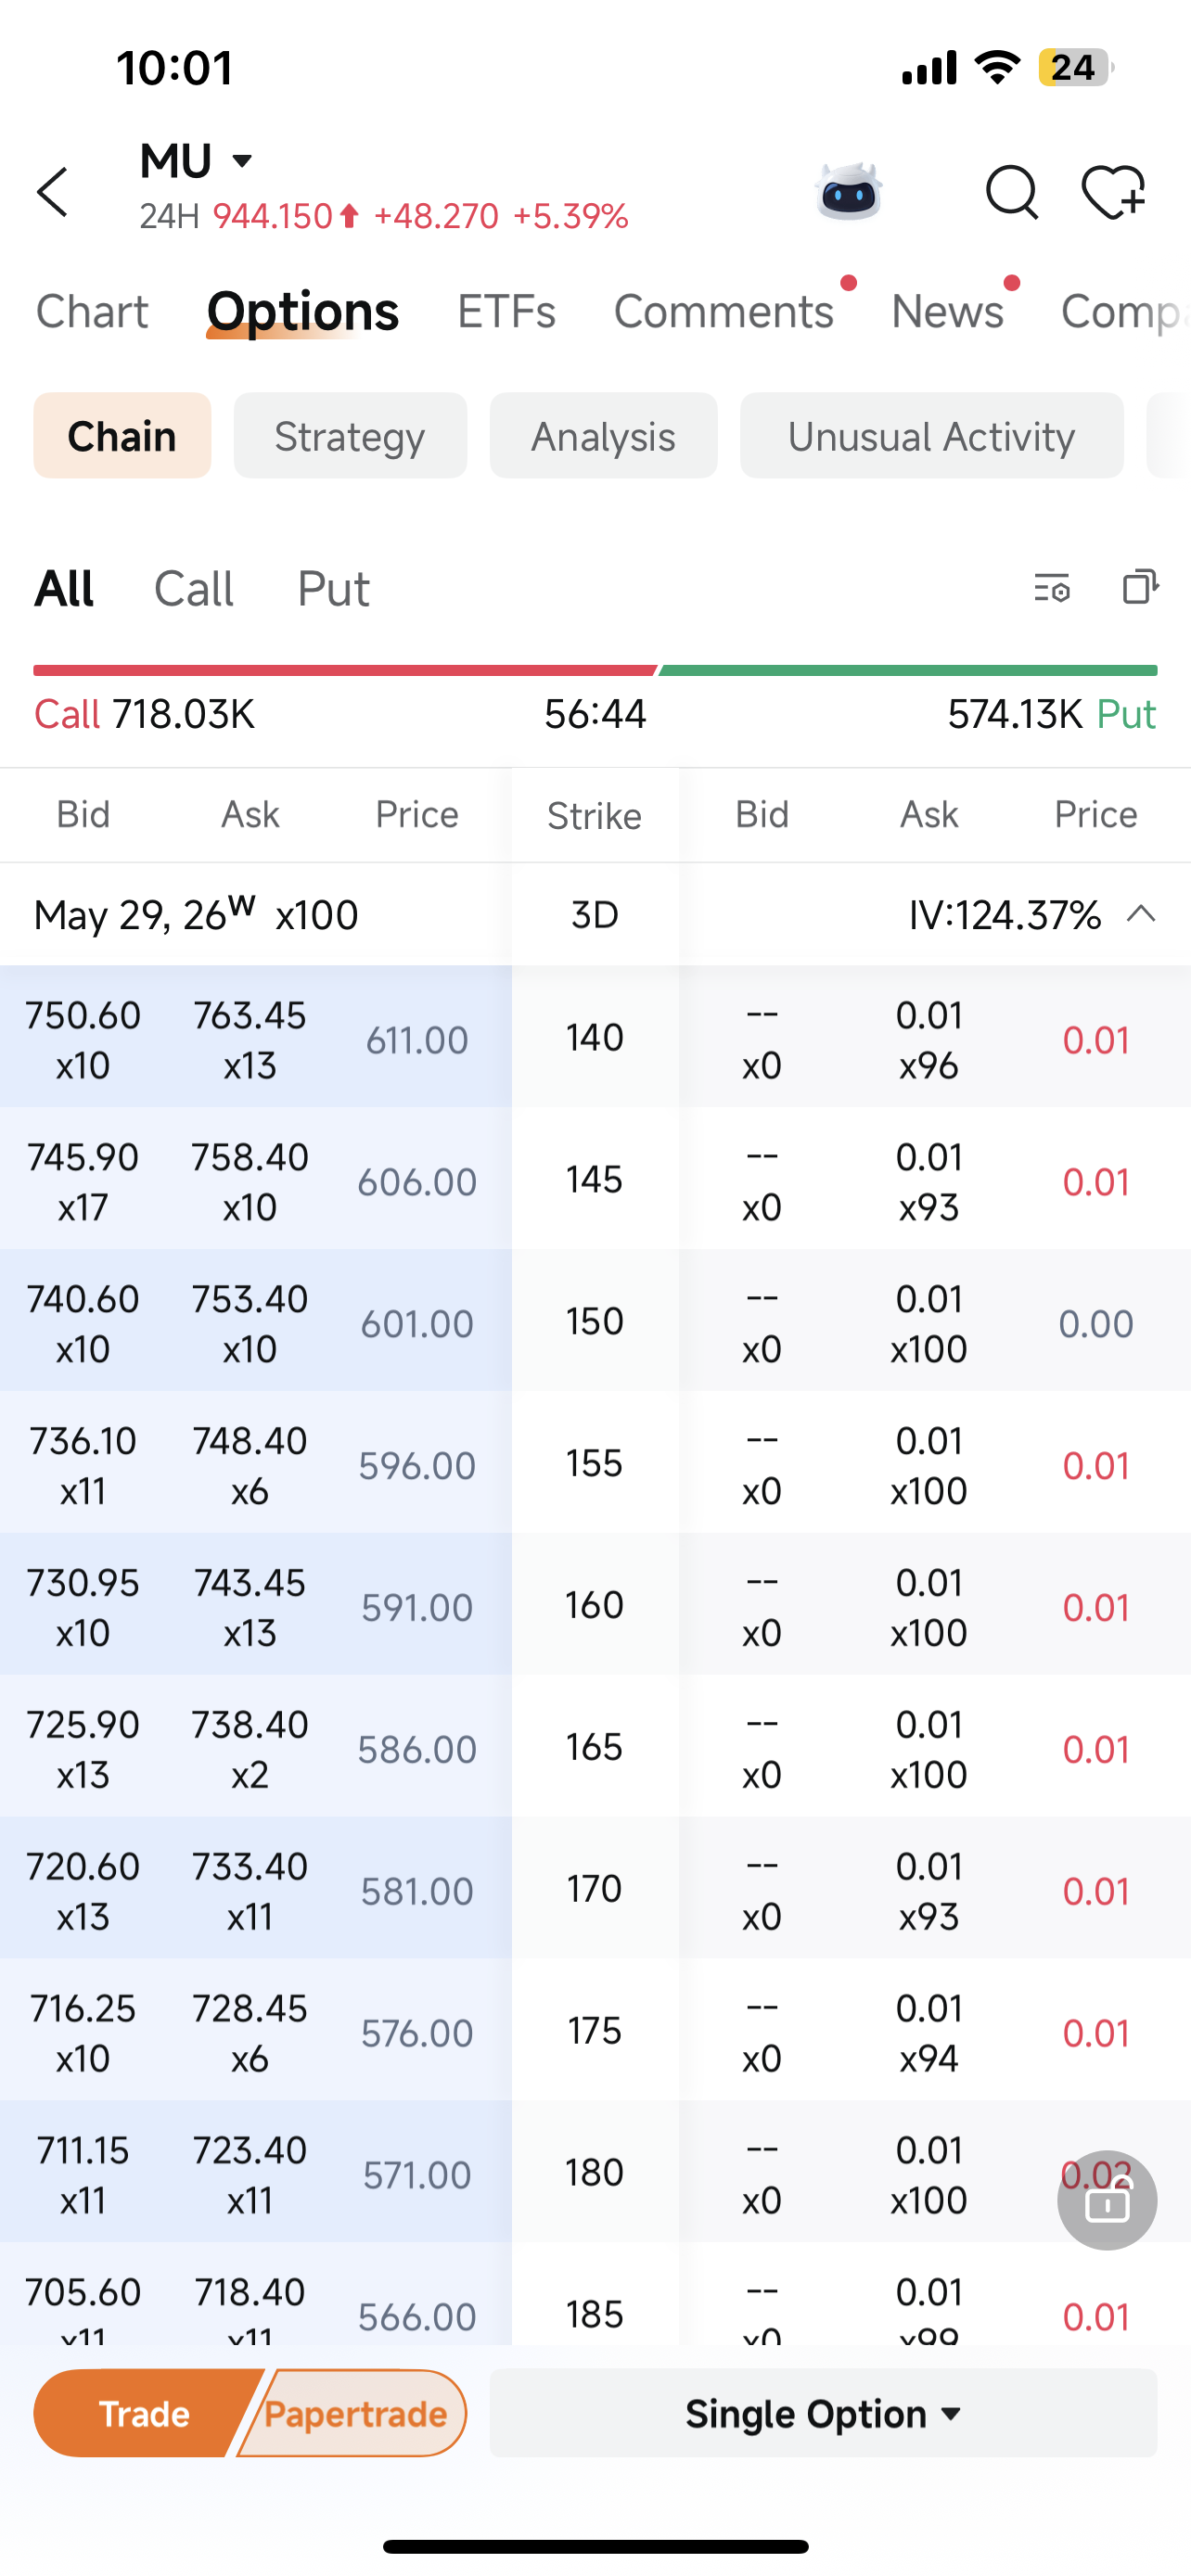Add MU to watchlist heart icon
This screenshot has height=2576, width=1191.
(1113, 191)
